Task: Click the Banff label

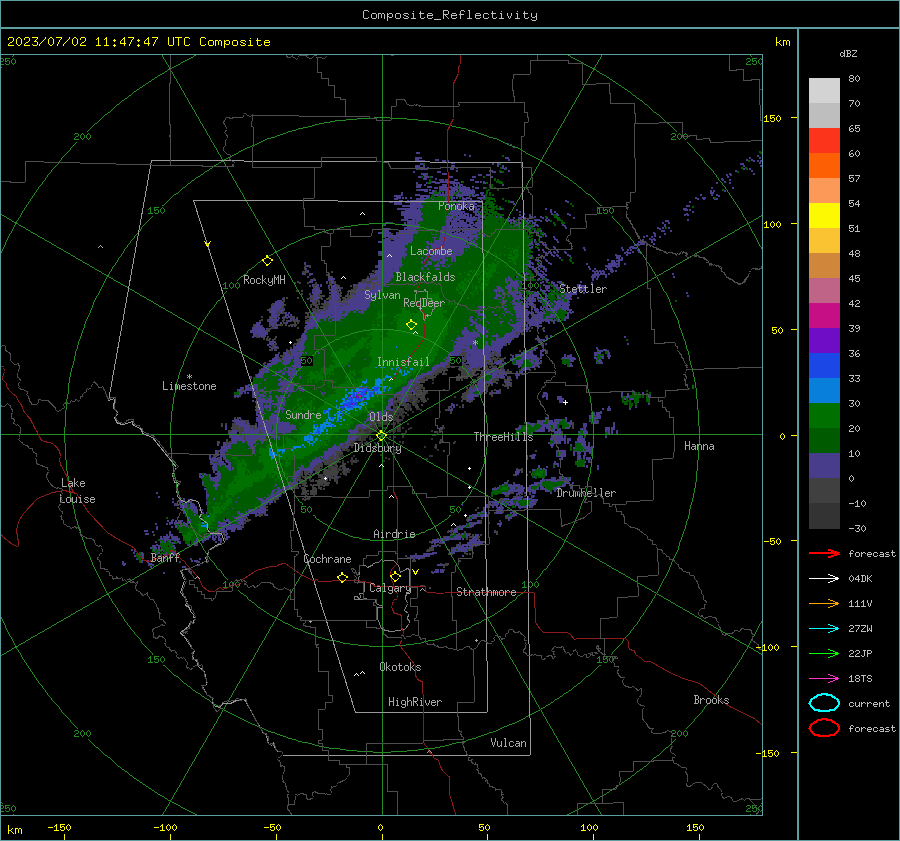Action: pyautogui.click(x=165, y=558)
